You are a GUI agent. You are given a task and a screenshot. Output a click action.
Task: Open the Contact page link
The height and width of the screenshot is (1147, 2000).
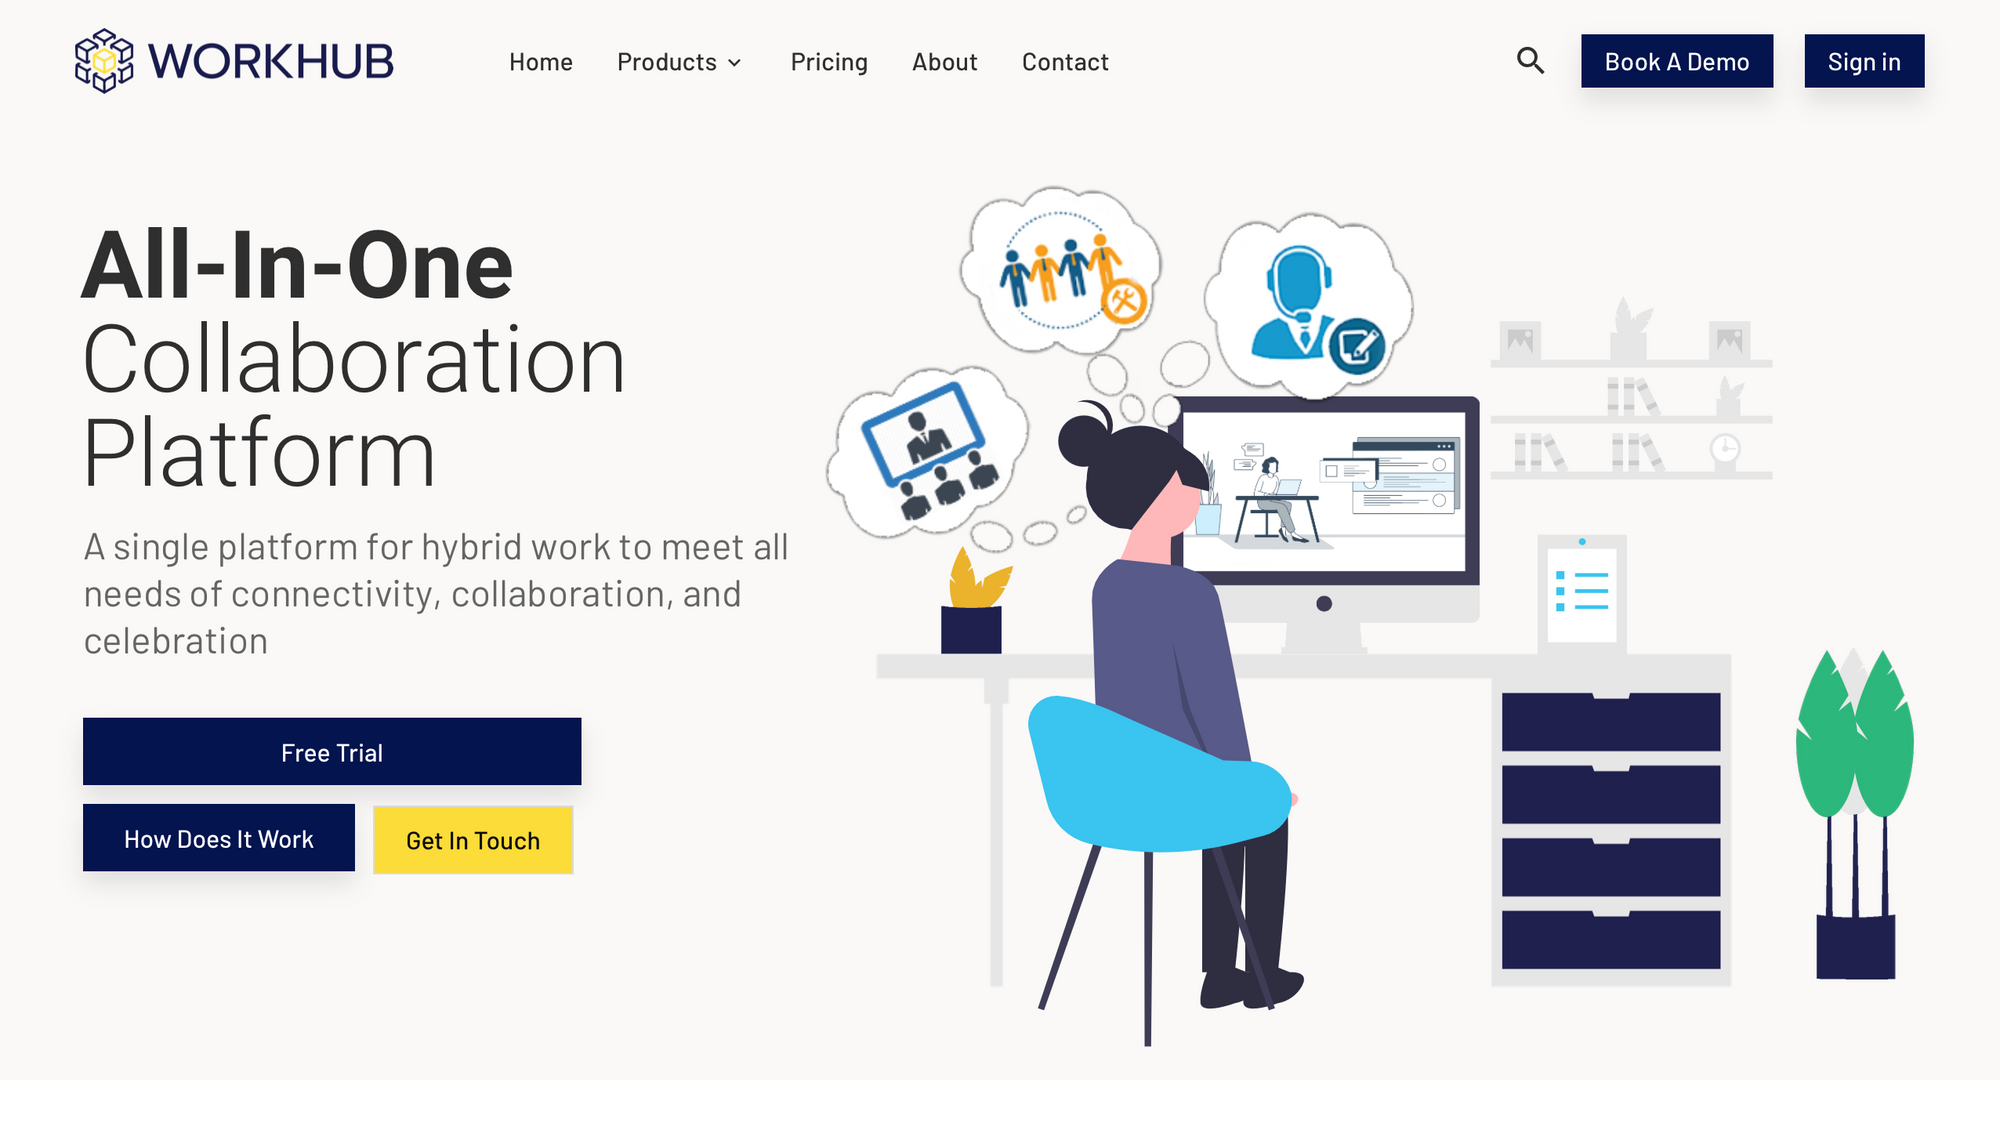1065,62
